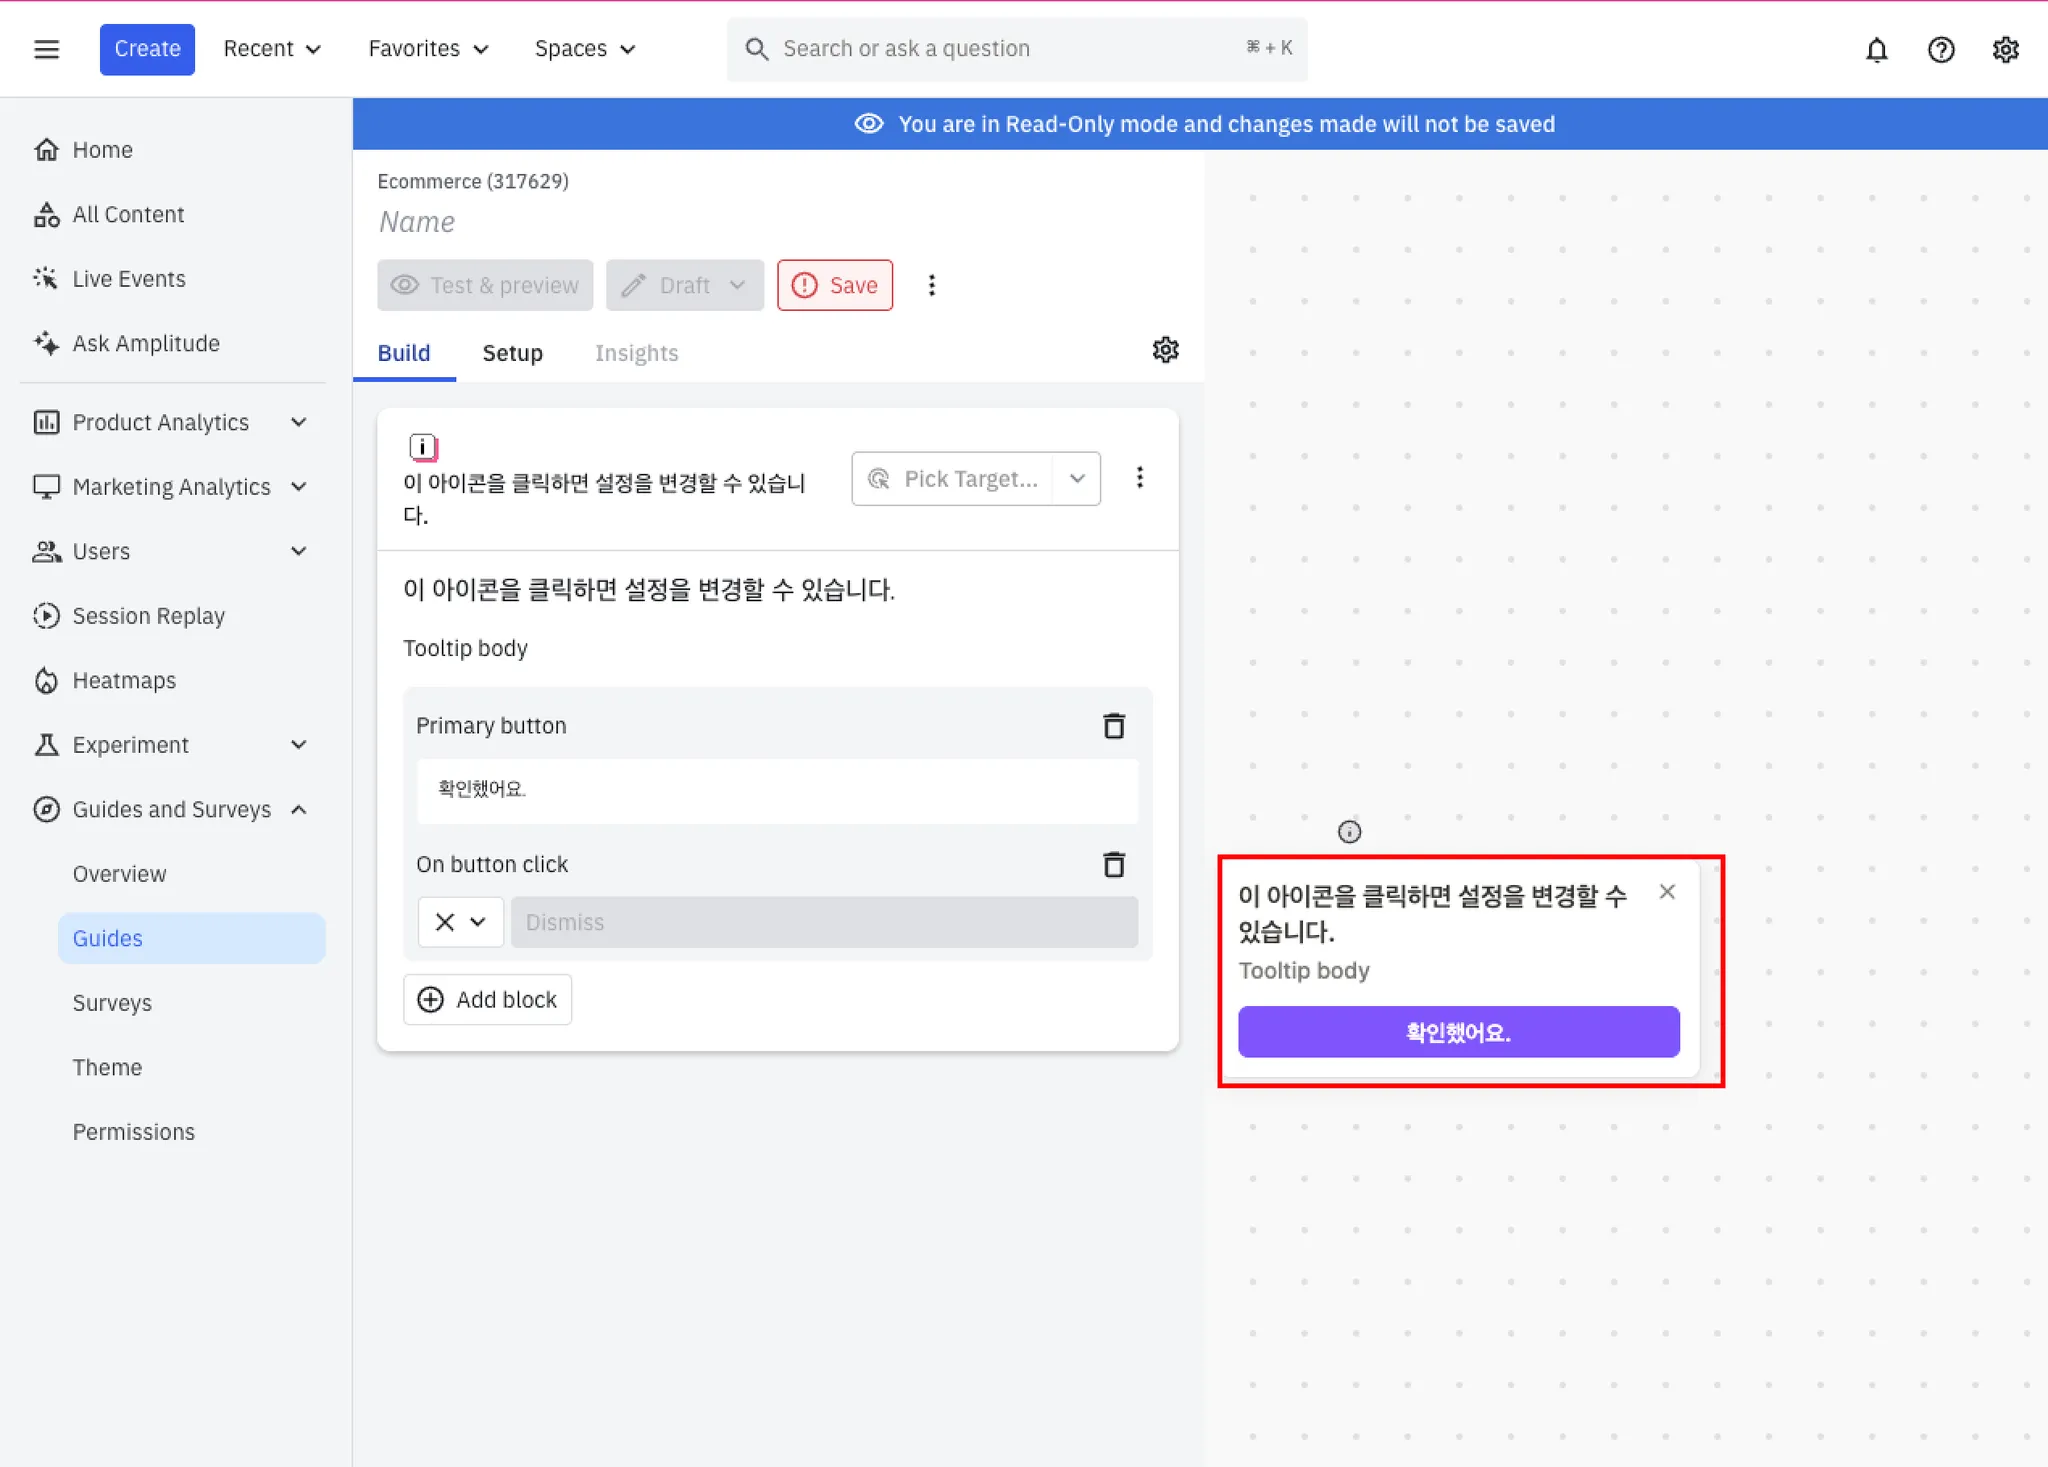Image resolution: width=2048 pixels, height=1467 pixels.
Task: Click the Dismiss action field
Action: coord(824,922)
